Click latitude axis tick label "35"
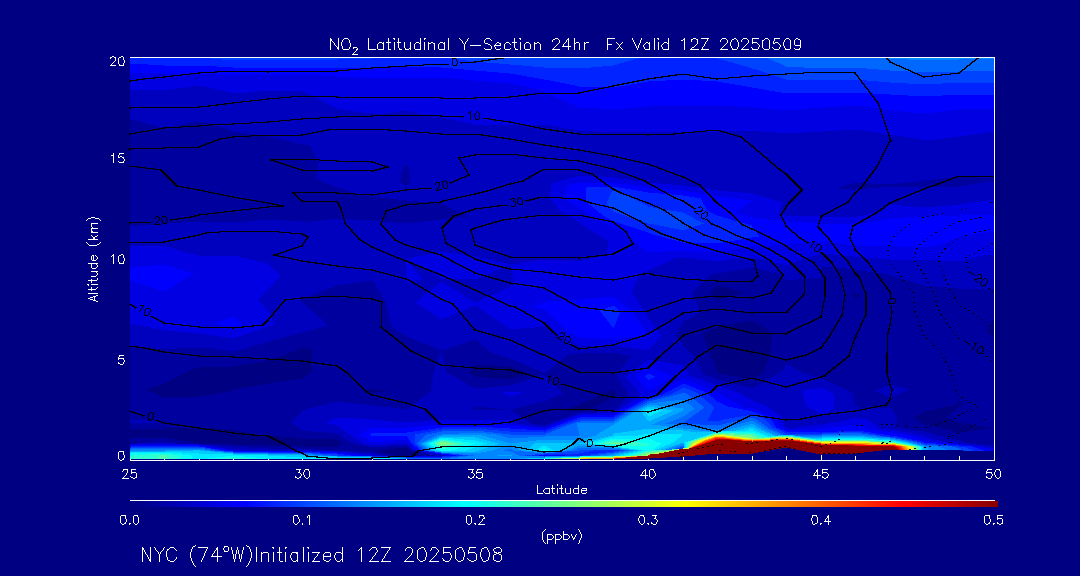Viewport: 1080px width, 576px height. 475,474
